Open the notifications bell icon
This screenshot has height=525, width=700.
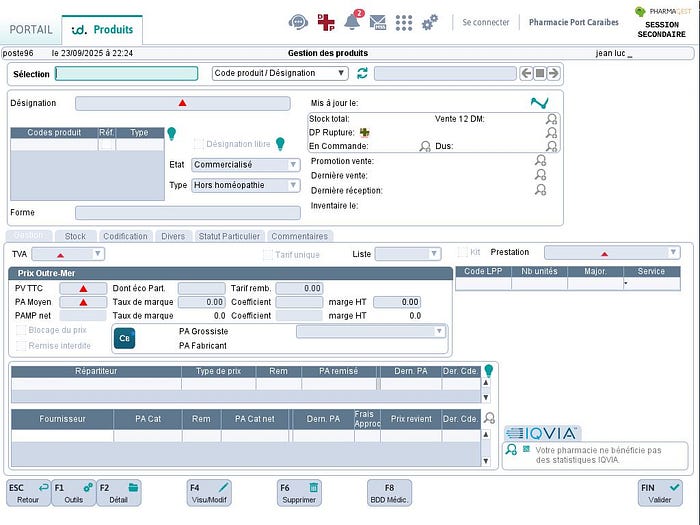[x=353, y=21]
